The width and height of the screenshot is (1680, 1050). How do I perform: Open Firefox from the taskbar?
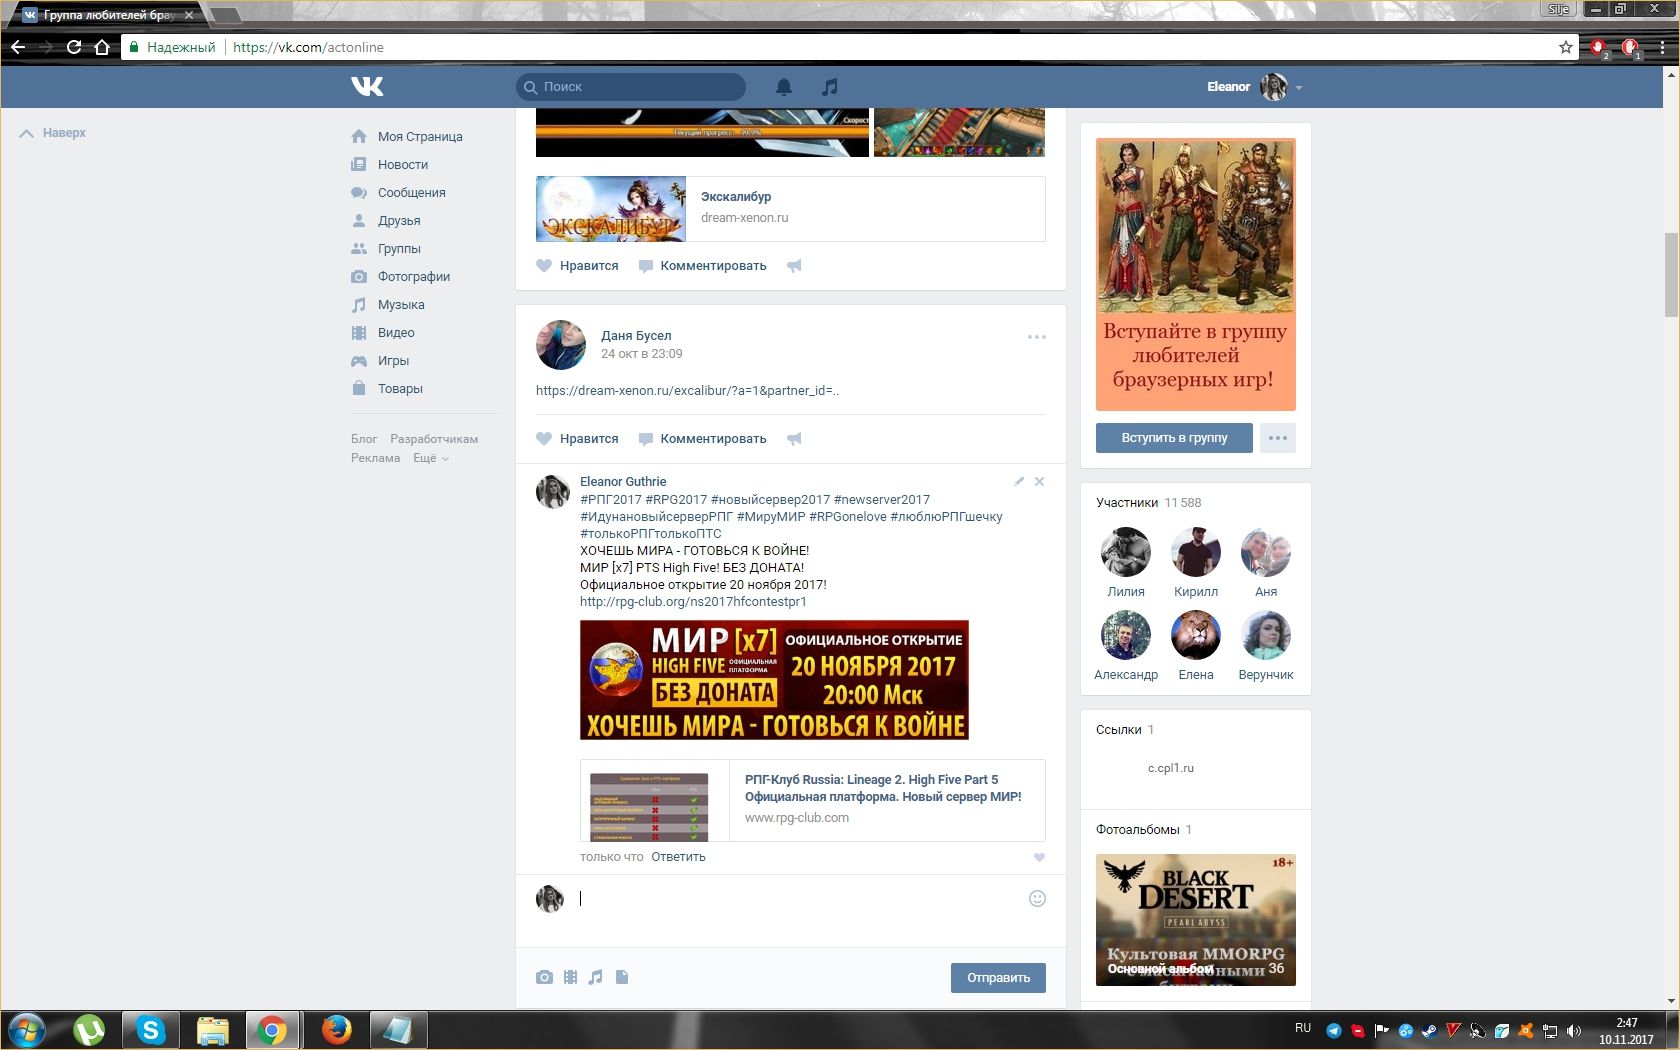(x=337, y=1029)
